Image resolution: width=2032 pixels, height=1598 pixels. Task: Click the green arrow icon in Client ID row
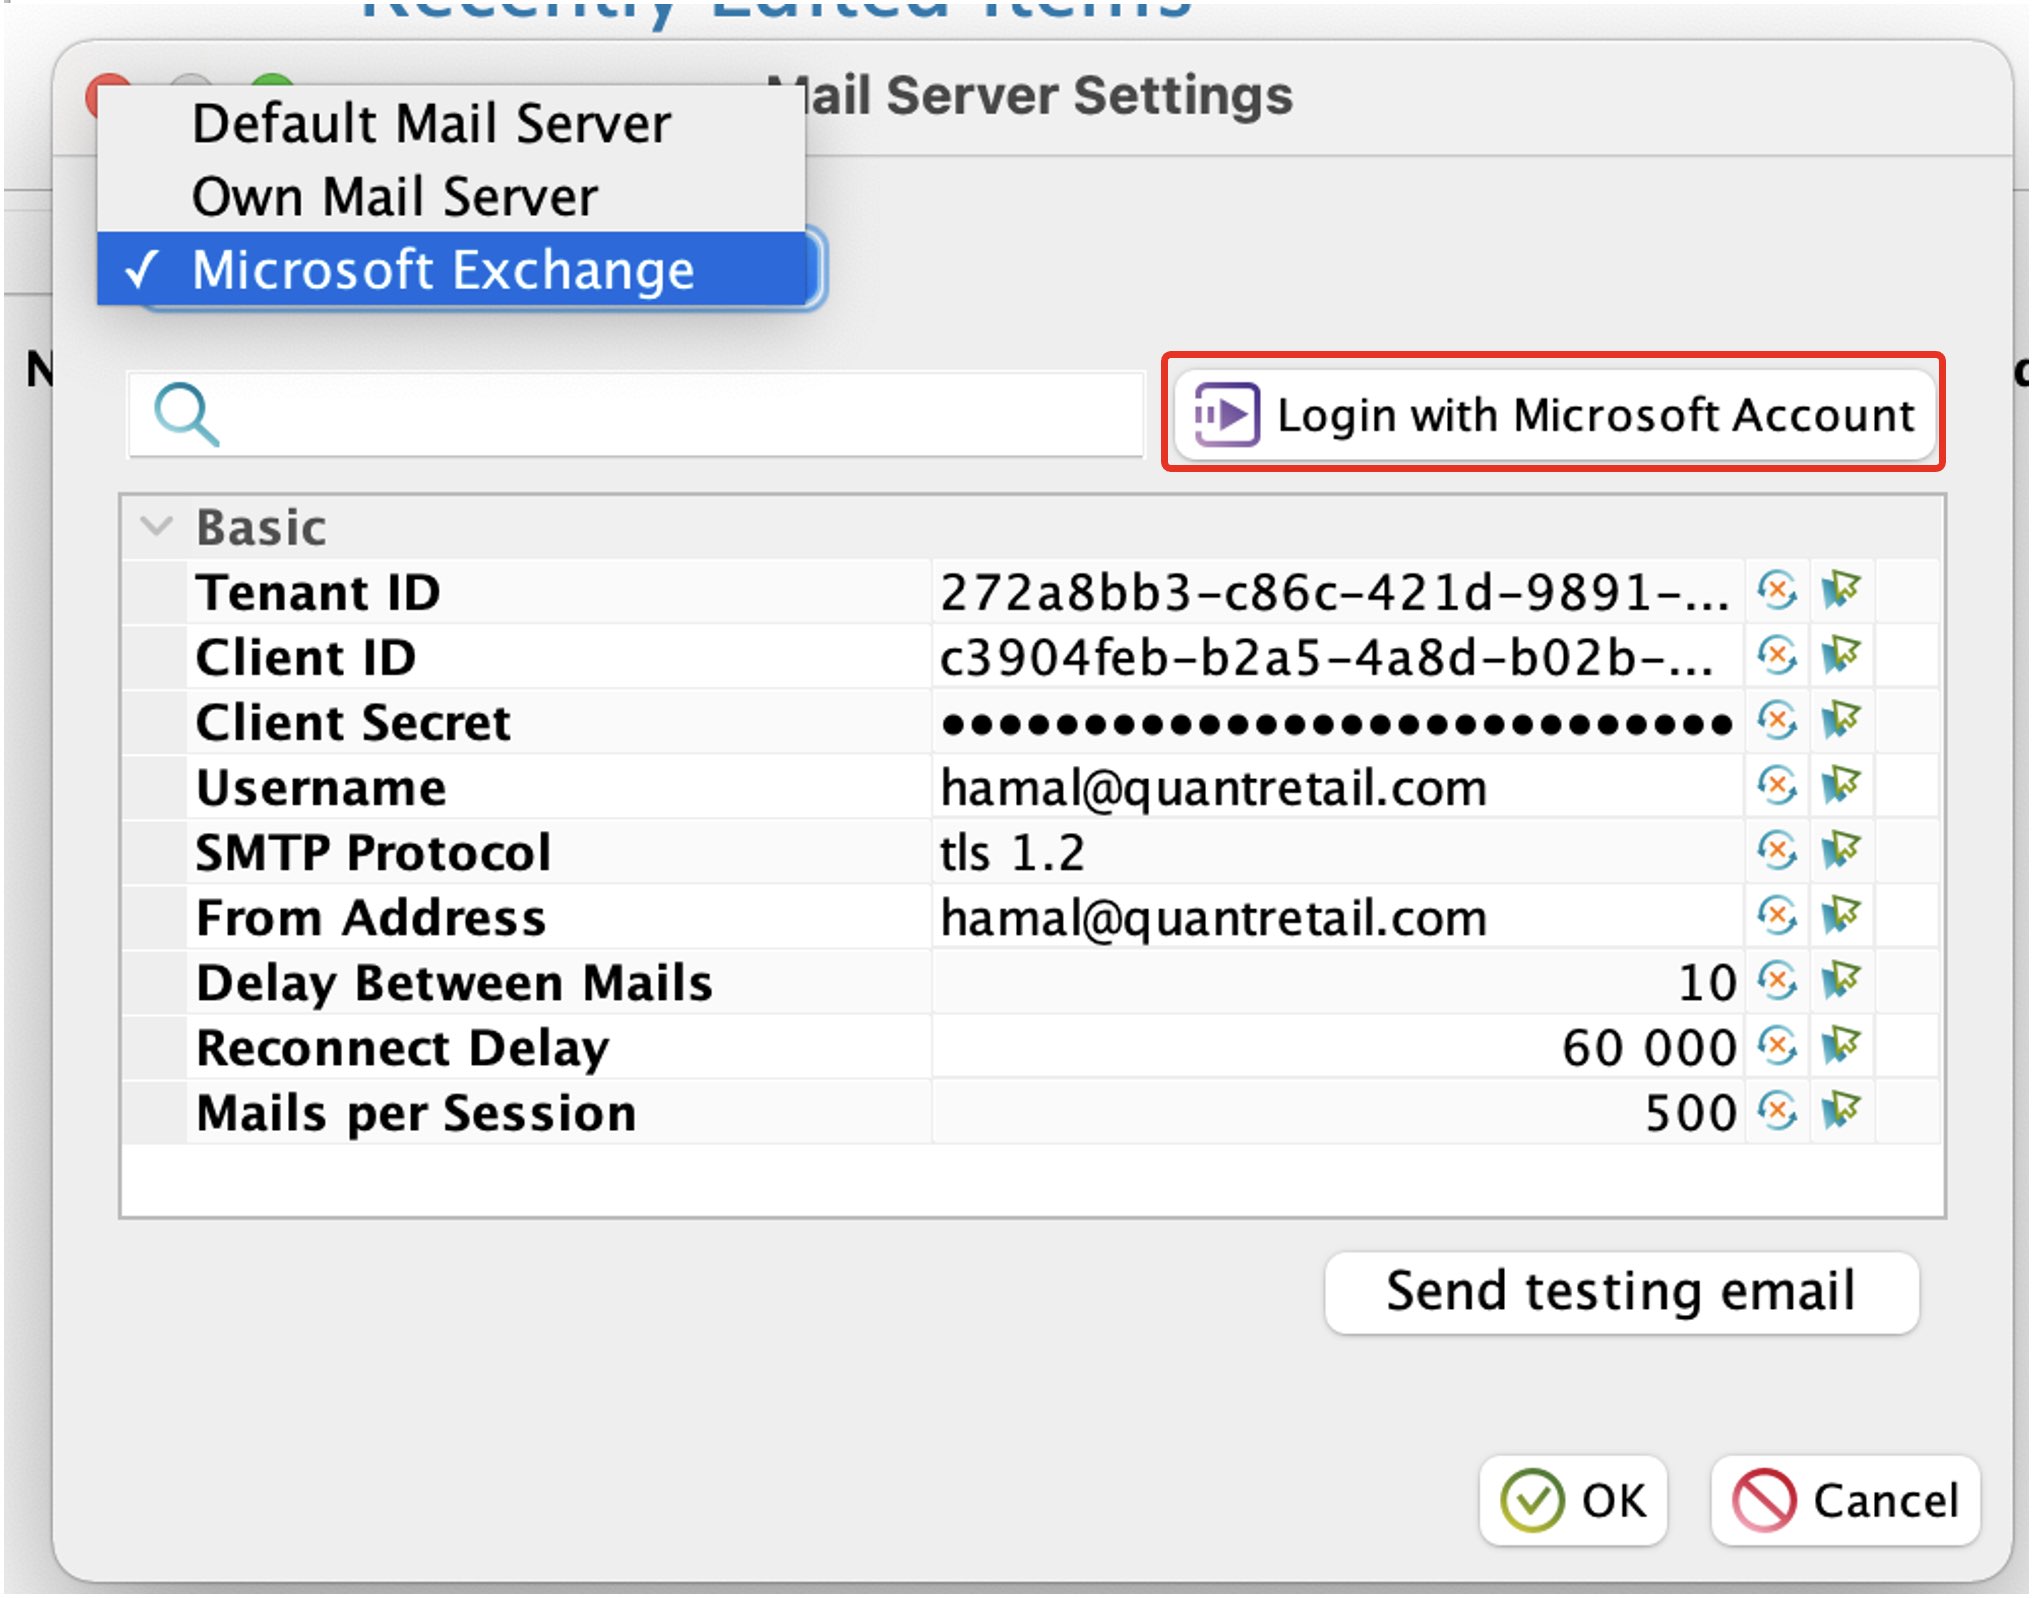tap(1841, 656)
